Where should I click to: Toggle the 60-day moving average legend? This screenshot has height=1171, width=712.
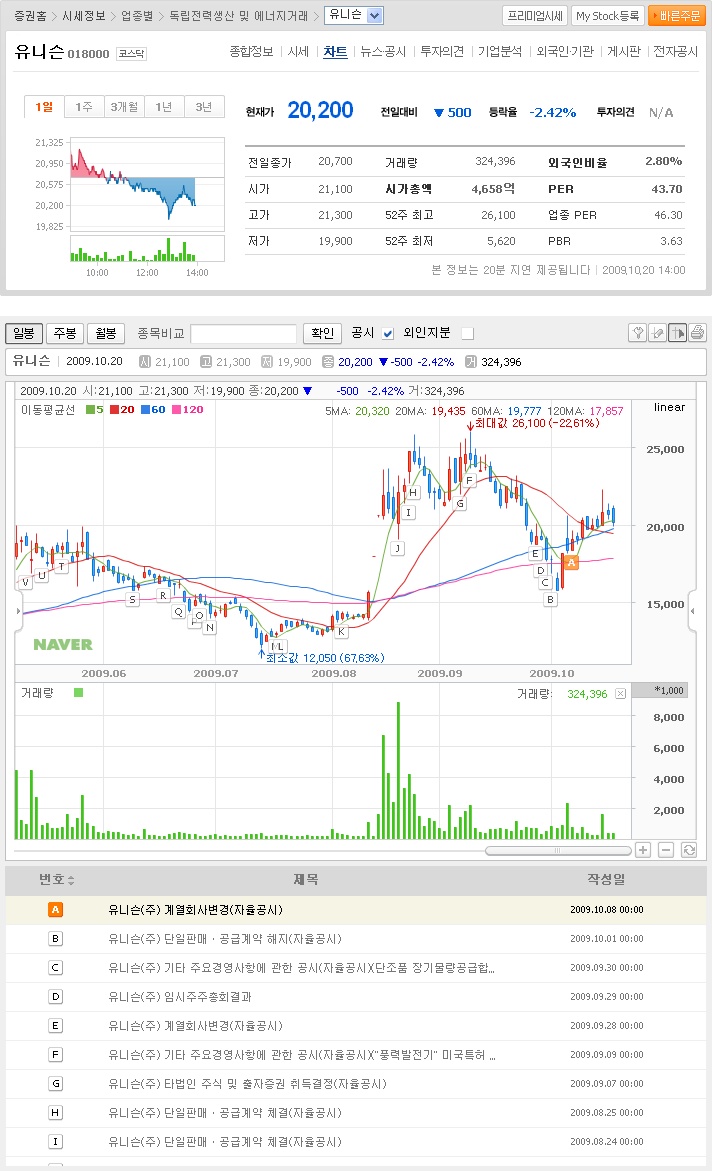[153, 409]
